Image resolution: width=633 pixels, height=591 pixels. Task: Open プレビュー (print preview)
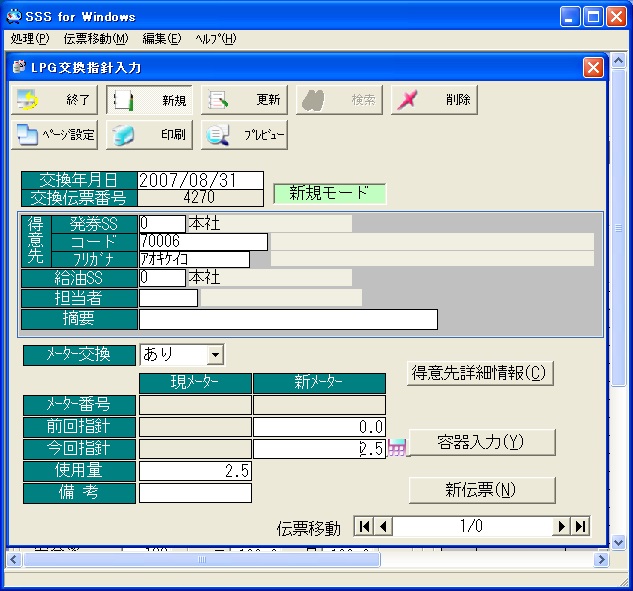pyautogui.click(x=244, y=135)
